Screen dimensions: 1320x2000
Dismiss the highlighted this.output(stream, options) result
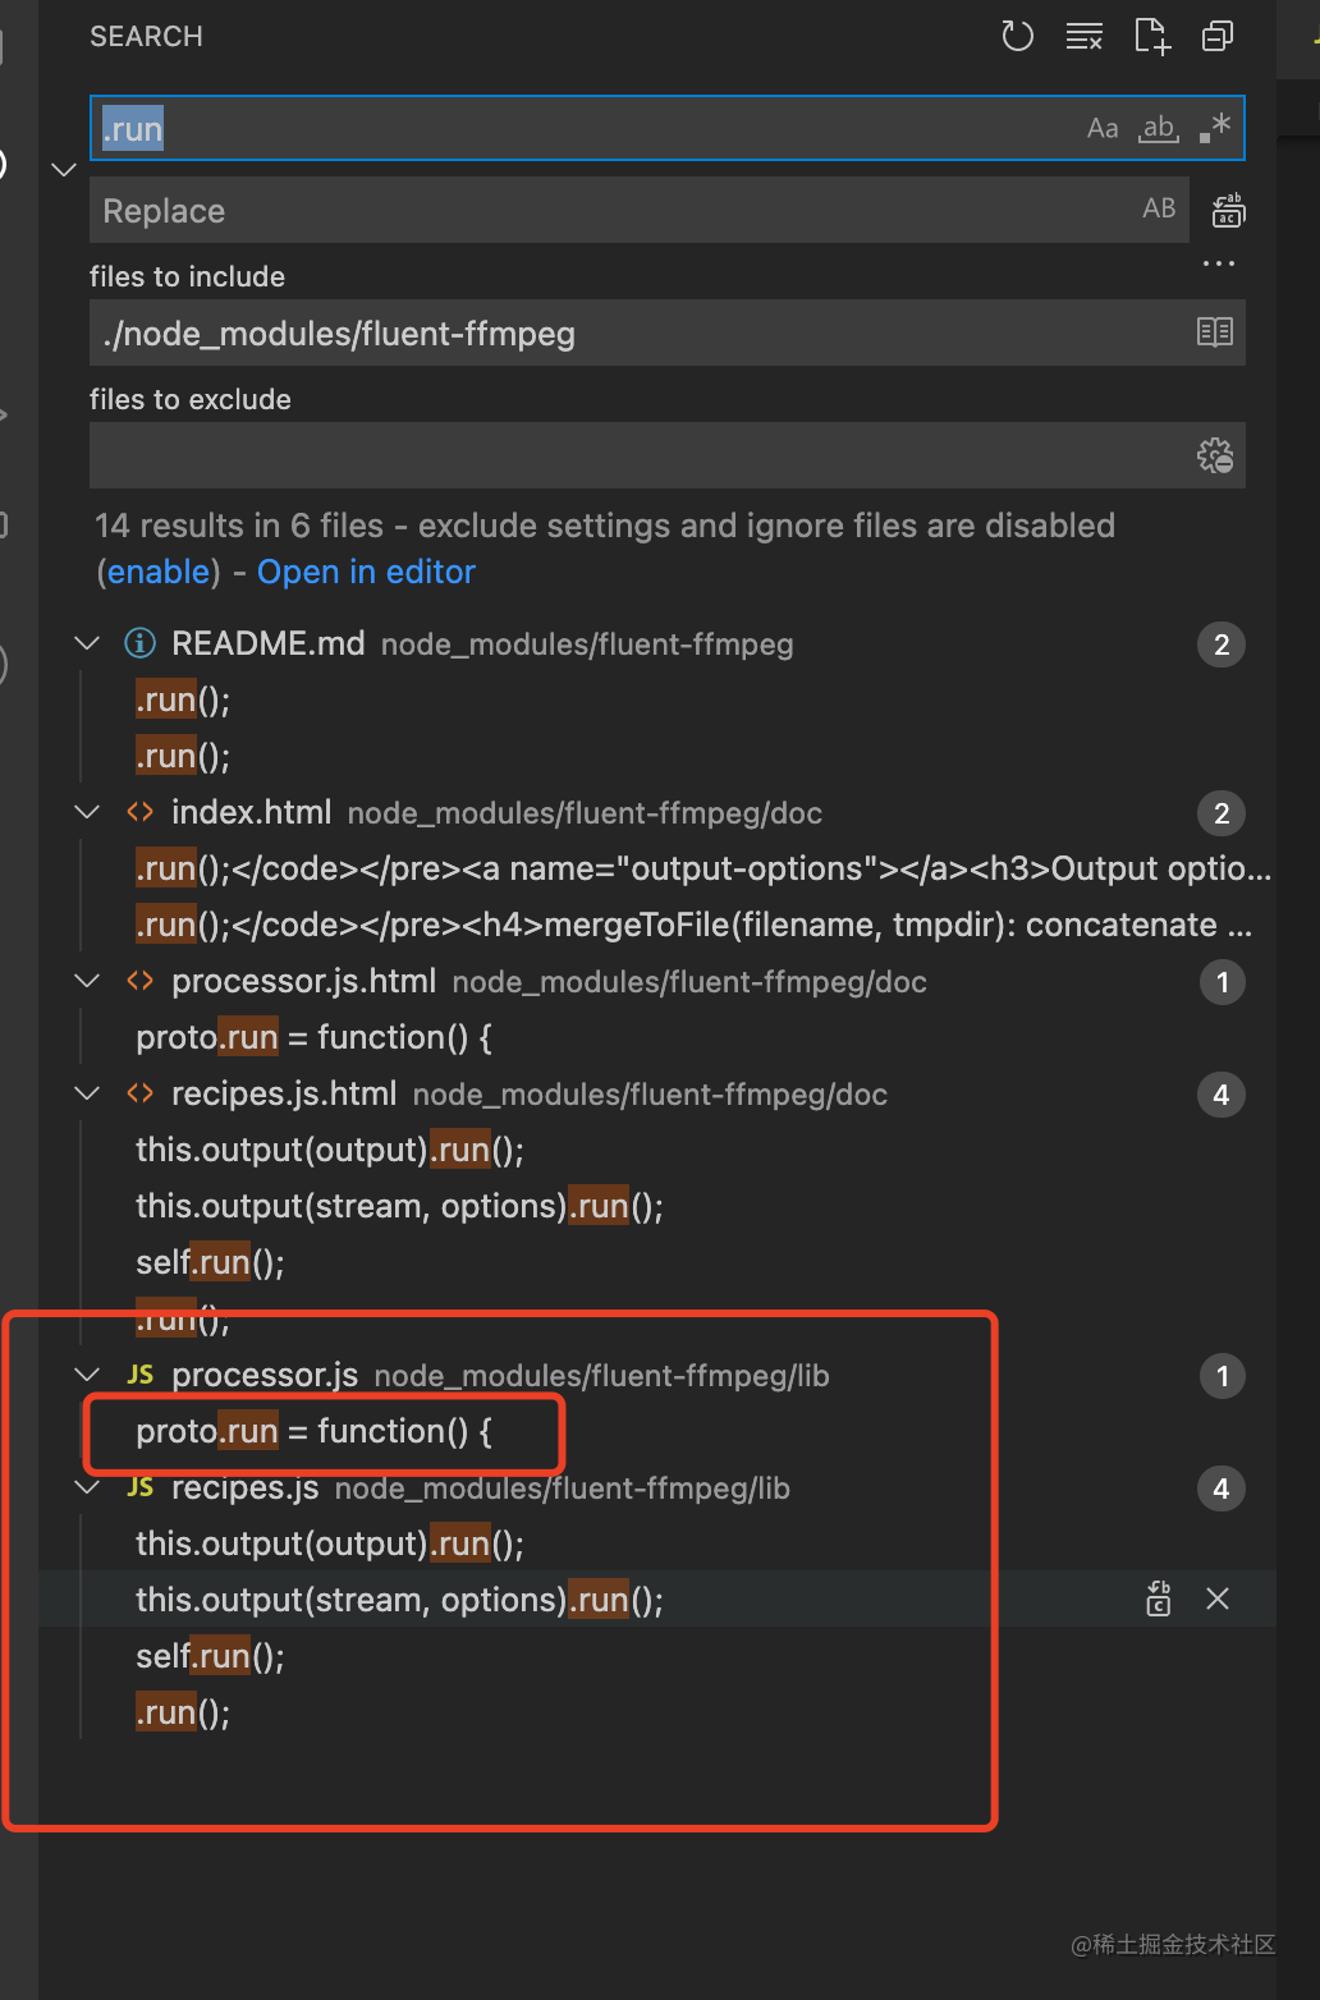1217,1599
